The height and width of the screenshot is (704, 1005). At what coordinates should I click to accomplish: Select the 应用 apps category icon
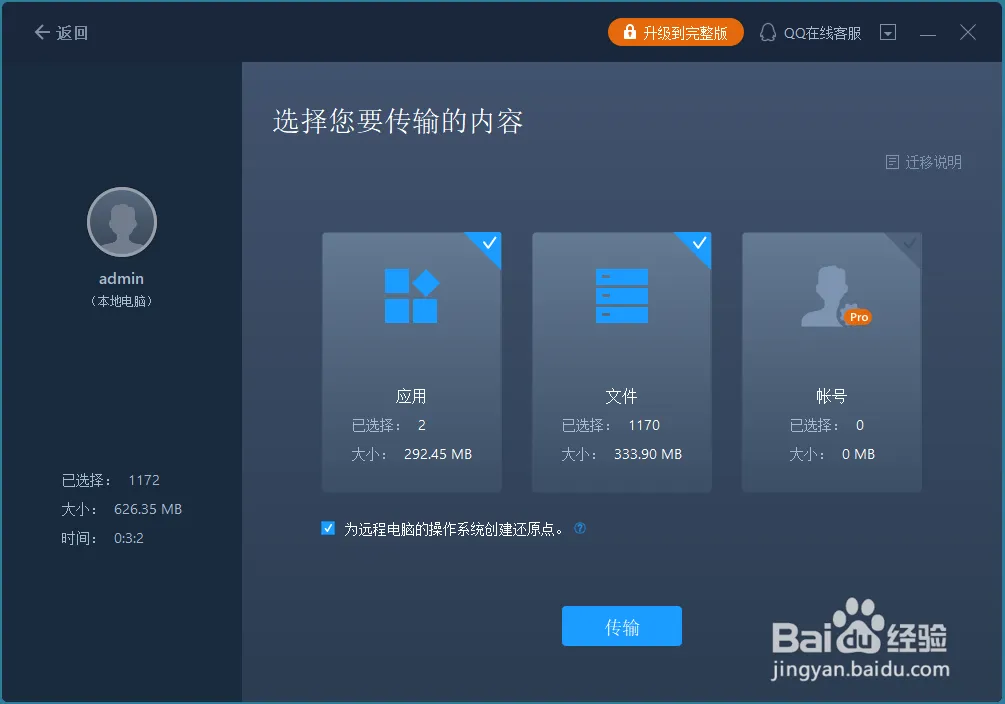click(411, 294)
